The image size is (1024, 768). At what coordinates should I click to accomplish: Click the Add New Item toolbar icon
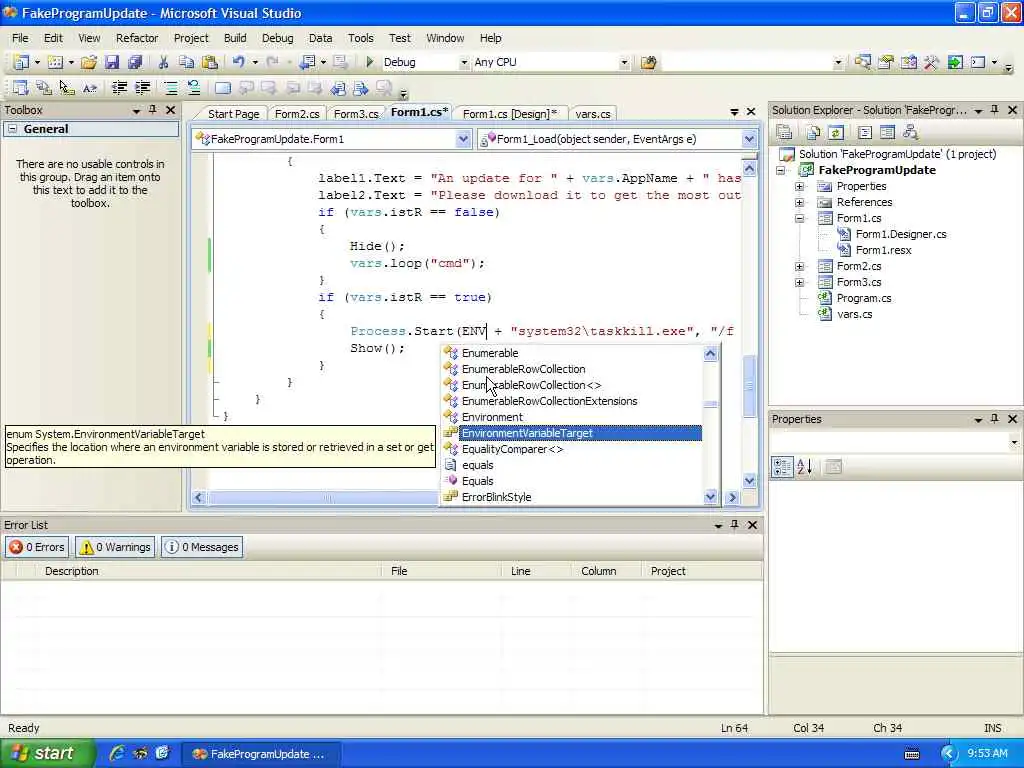point(56,62)
